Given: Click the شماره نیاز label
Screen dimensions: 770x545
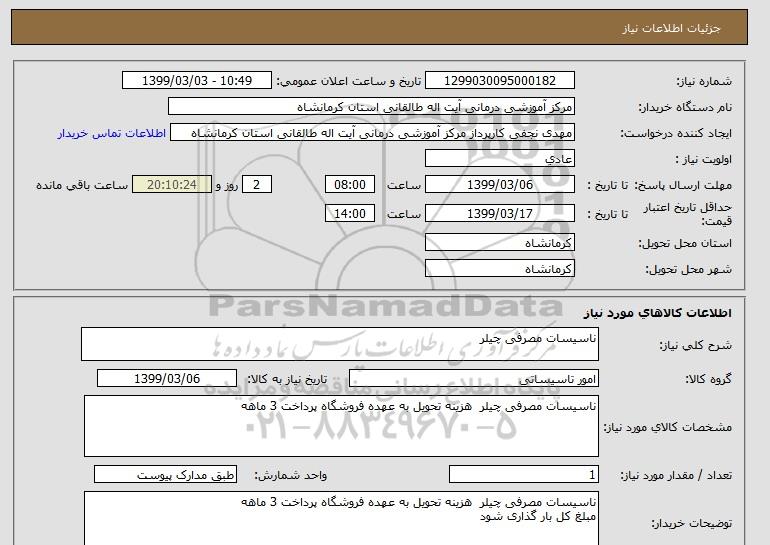Looking at the screenshot, I should pos(704,81).
